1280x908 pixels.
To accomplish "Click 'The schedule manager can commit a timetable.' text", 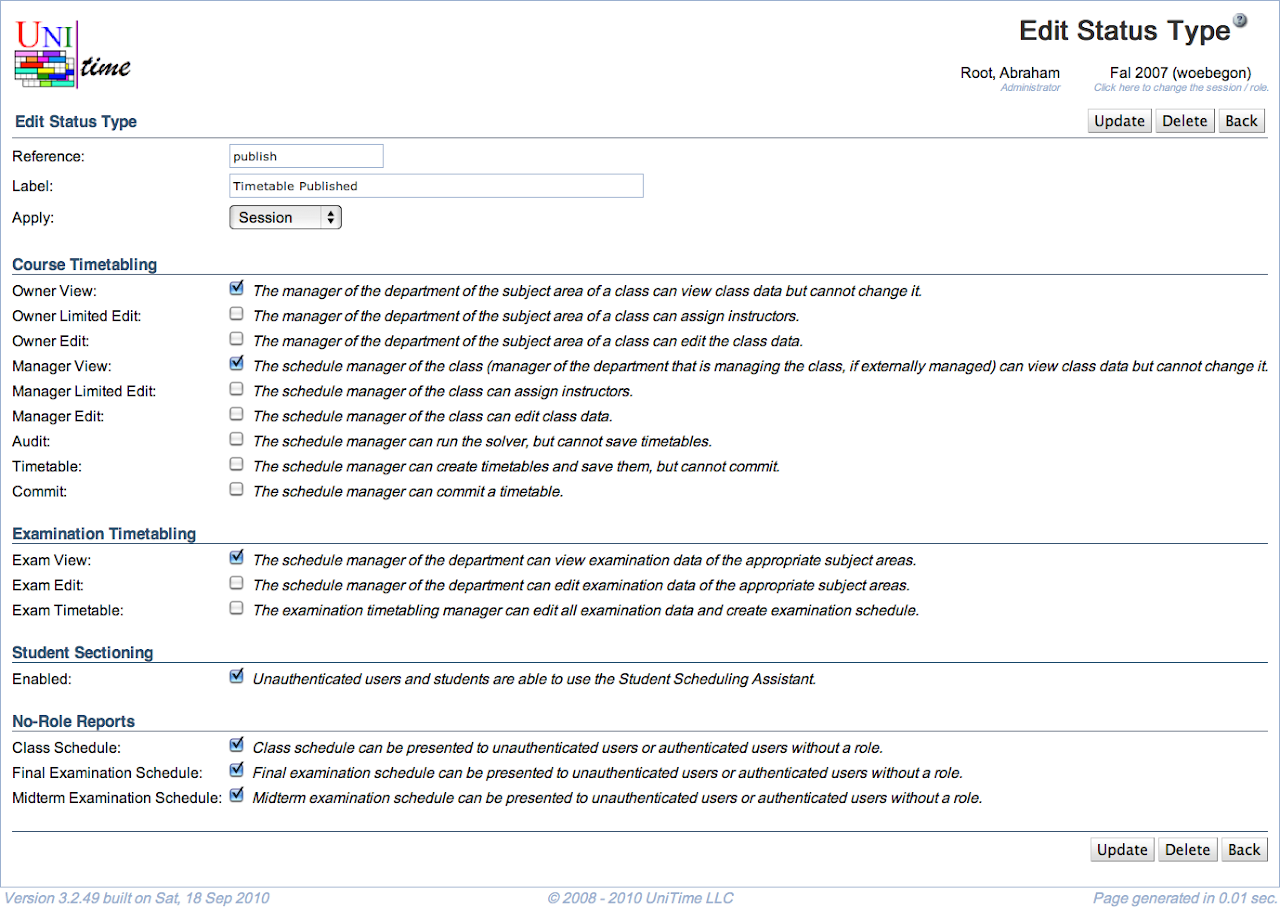I will click(408, 491).
